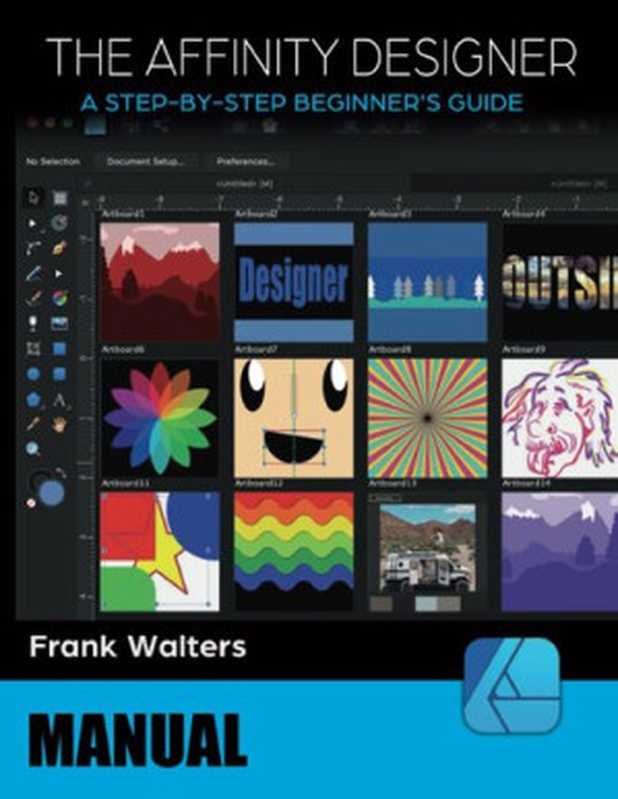Viewport: 618px width, 799px height.
Task: Select the Place Image tool
Action: (x=60, y=323)
